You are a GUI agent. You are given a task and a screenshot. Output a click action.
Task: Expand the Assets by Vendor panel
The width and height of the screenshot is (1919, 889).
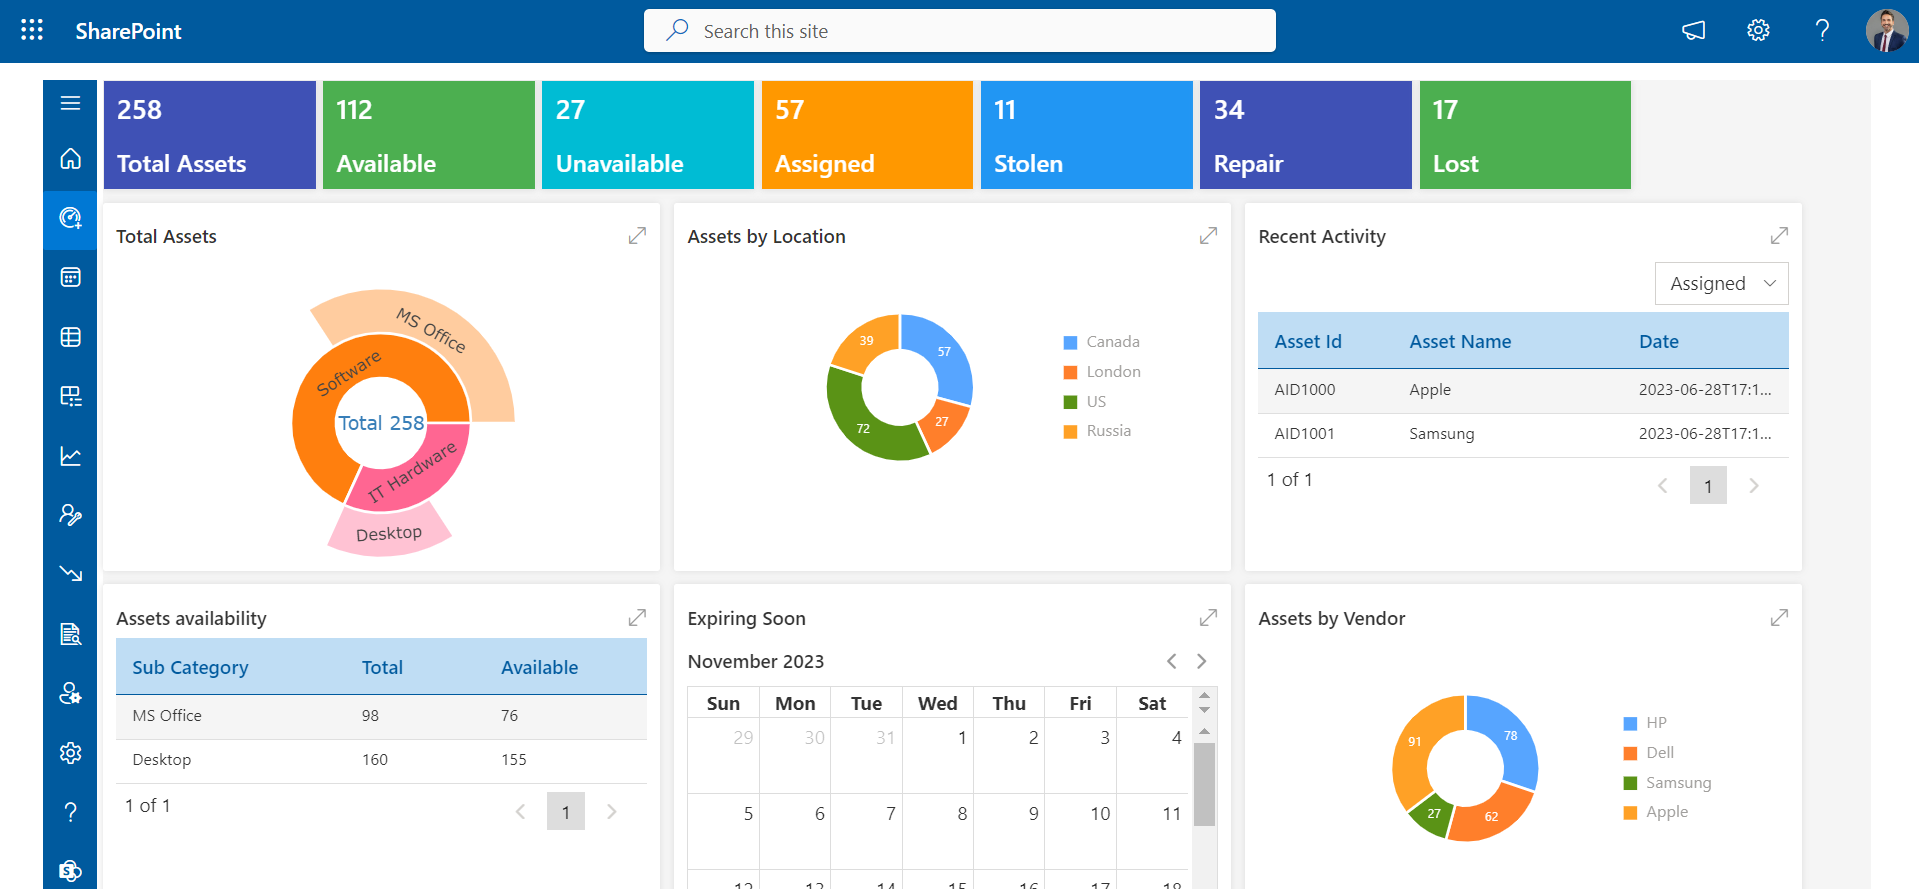[1779, 618]
